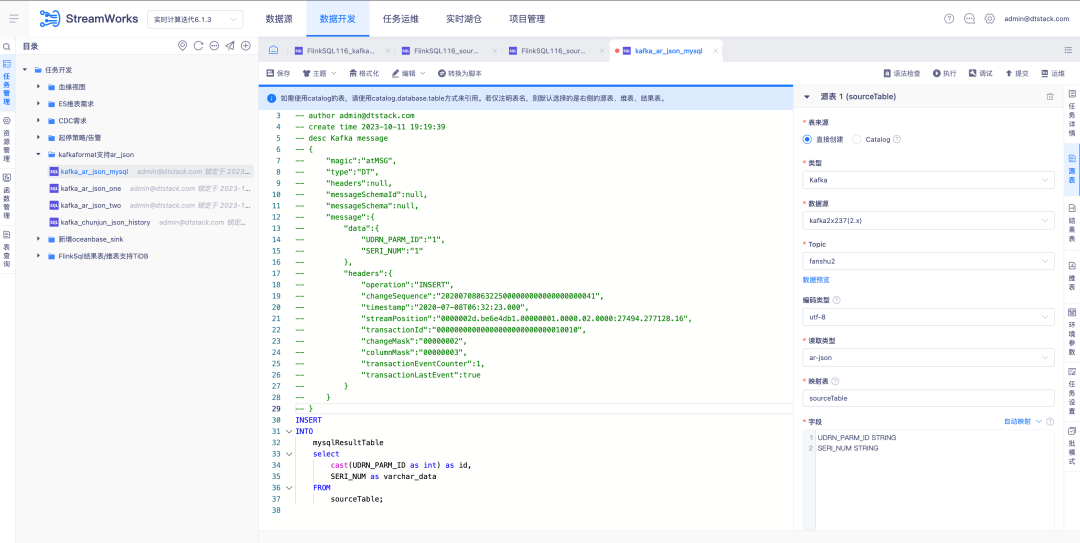Open 数据源 kafka2x237 dropdown
The height and width of the screenshot is (543, 1080).
tap(928, 221)
